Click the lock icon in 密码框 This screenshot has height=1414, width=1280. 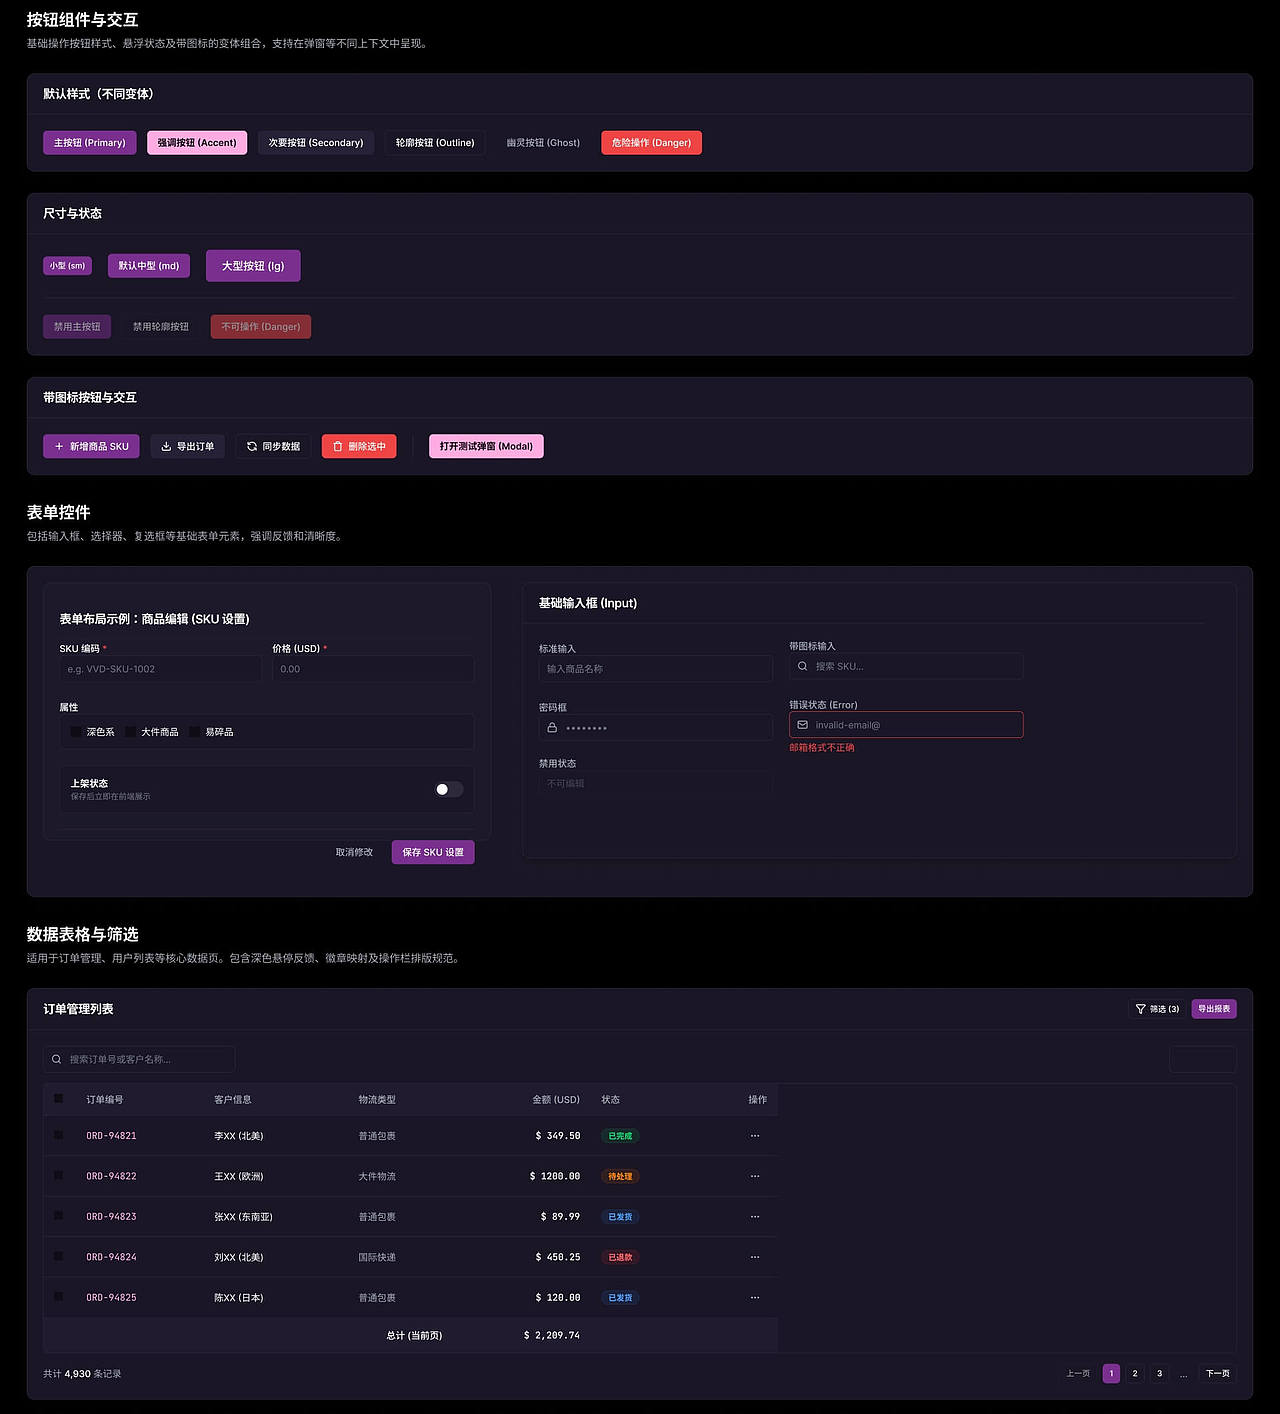[552, 727]
